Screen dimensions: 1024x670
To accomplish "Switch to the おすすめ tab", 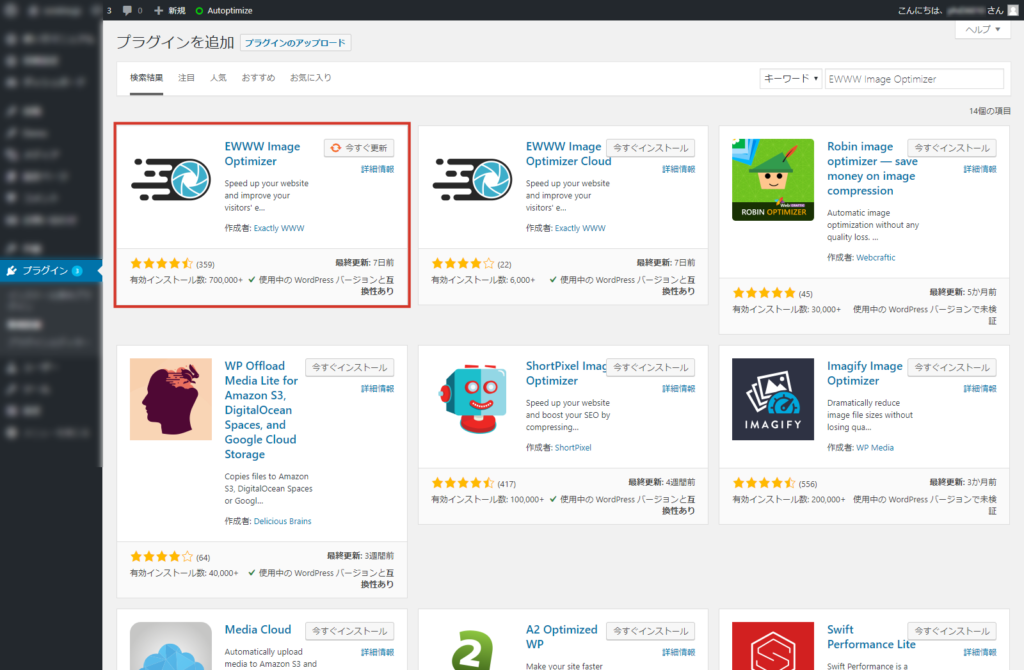I will click(259, 78).
